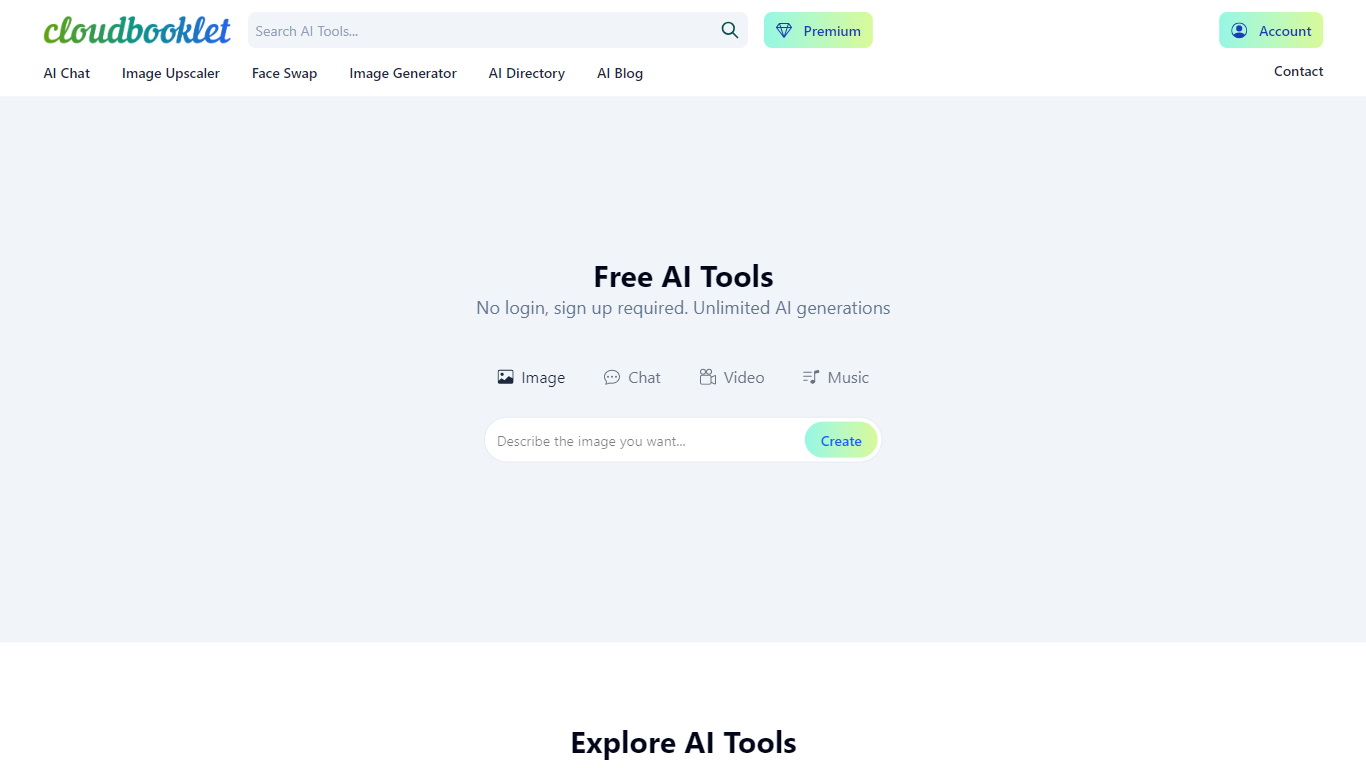Click the Free AI Tools heading
This screenshot has width=1366, height=768.
tap(683, 276)
